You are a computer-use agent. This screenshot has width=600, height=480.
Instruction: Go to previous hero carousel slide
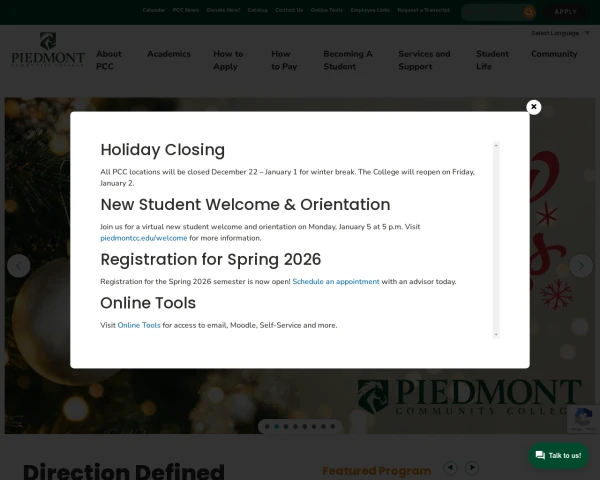19,266
